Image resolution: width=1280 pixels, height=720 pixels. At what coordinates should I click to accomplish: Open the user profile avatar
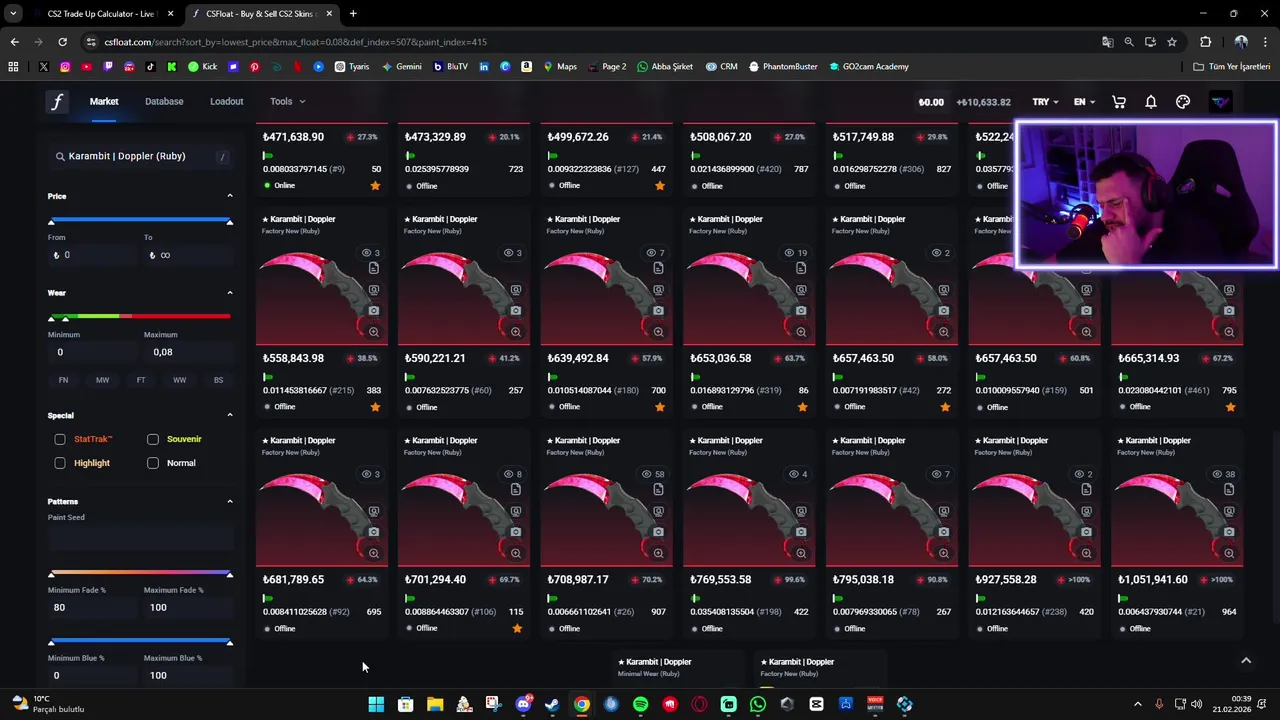[1220, 102]
